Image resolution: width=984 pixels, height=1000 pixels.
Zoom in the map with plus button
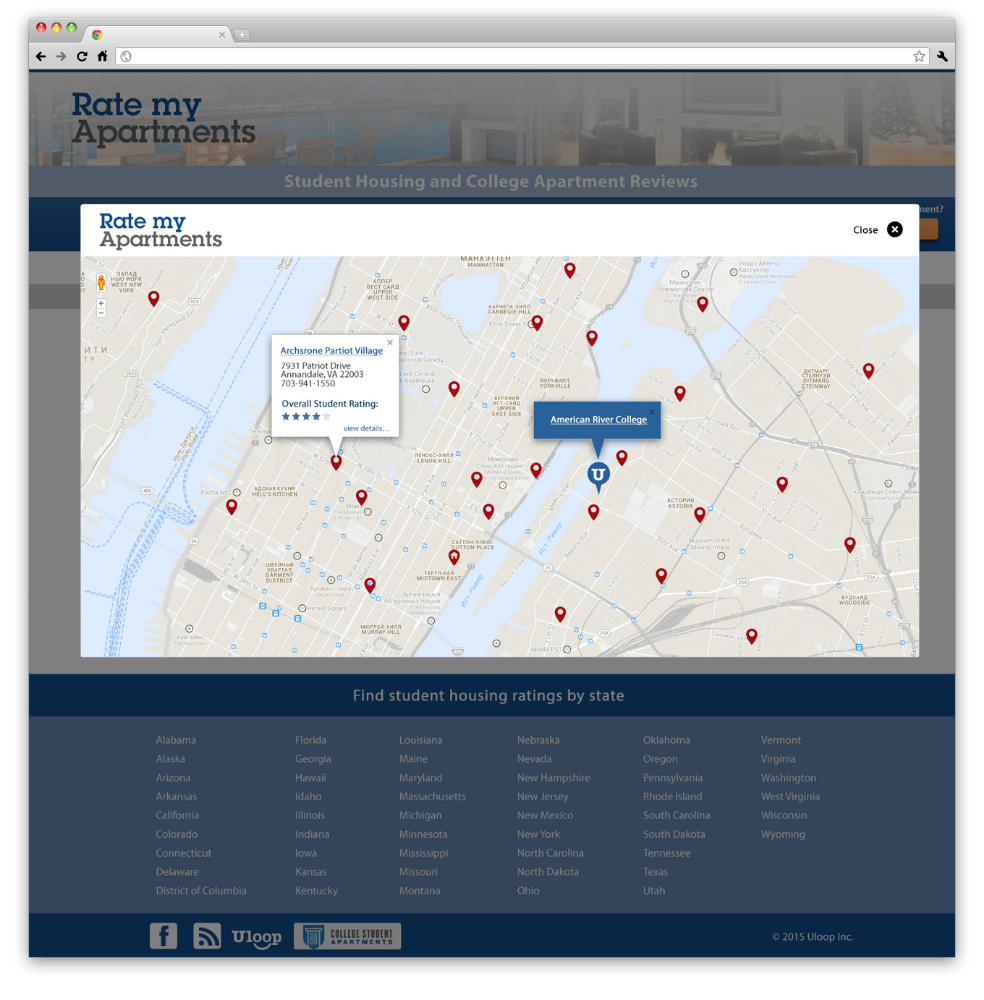[101, 303]
